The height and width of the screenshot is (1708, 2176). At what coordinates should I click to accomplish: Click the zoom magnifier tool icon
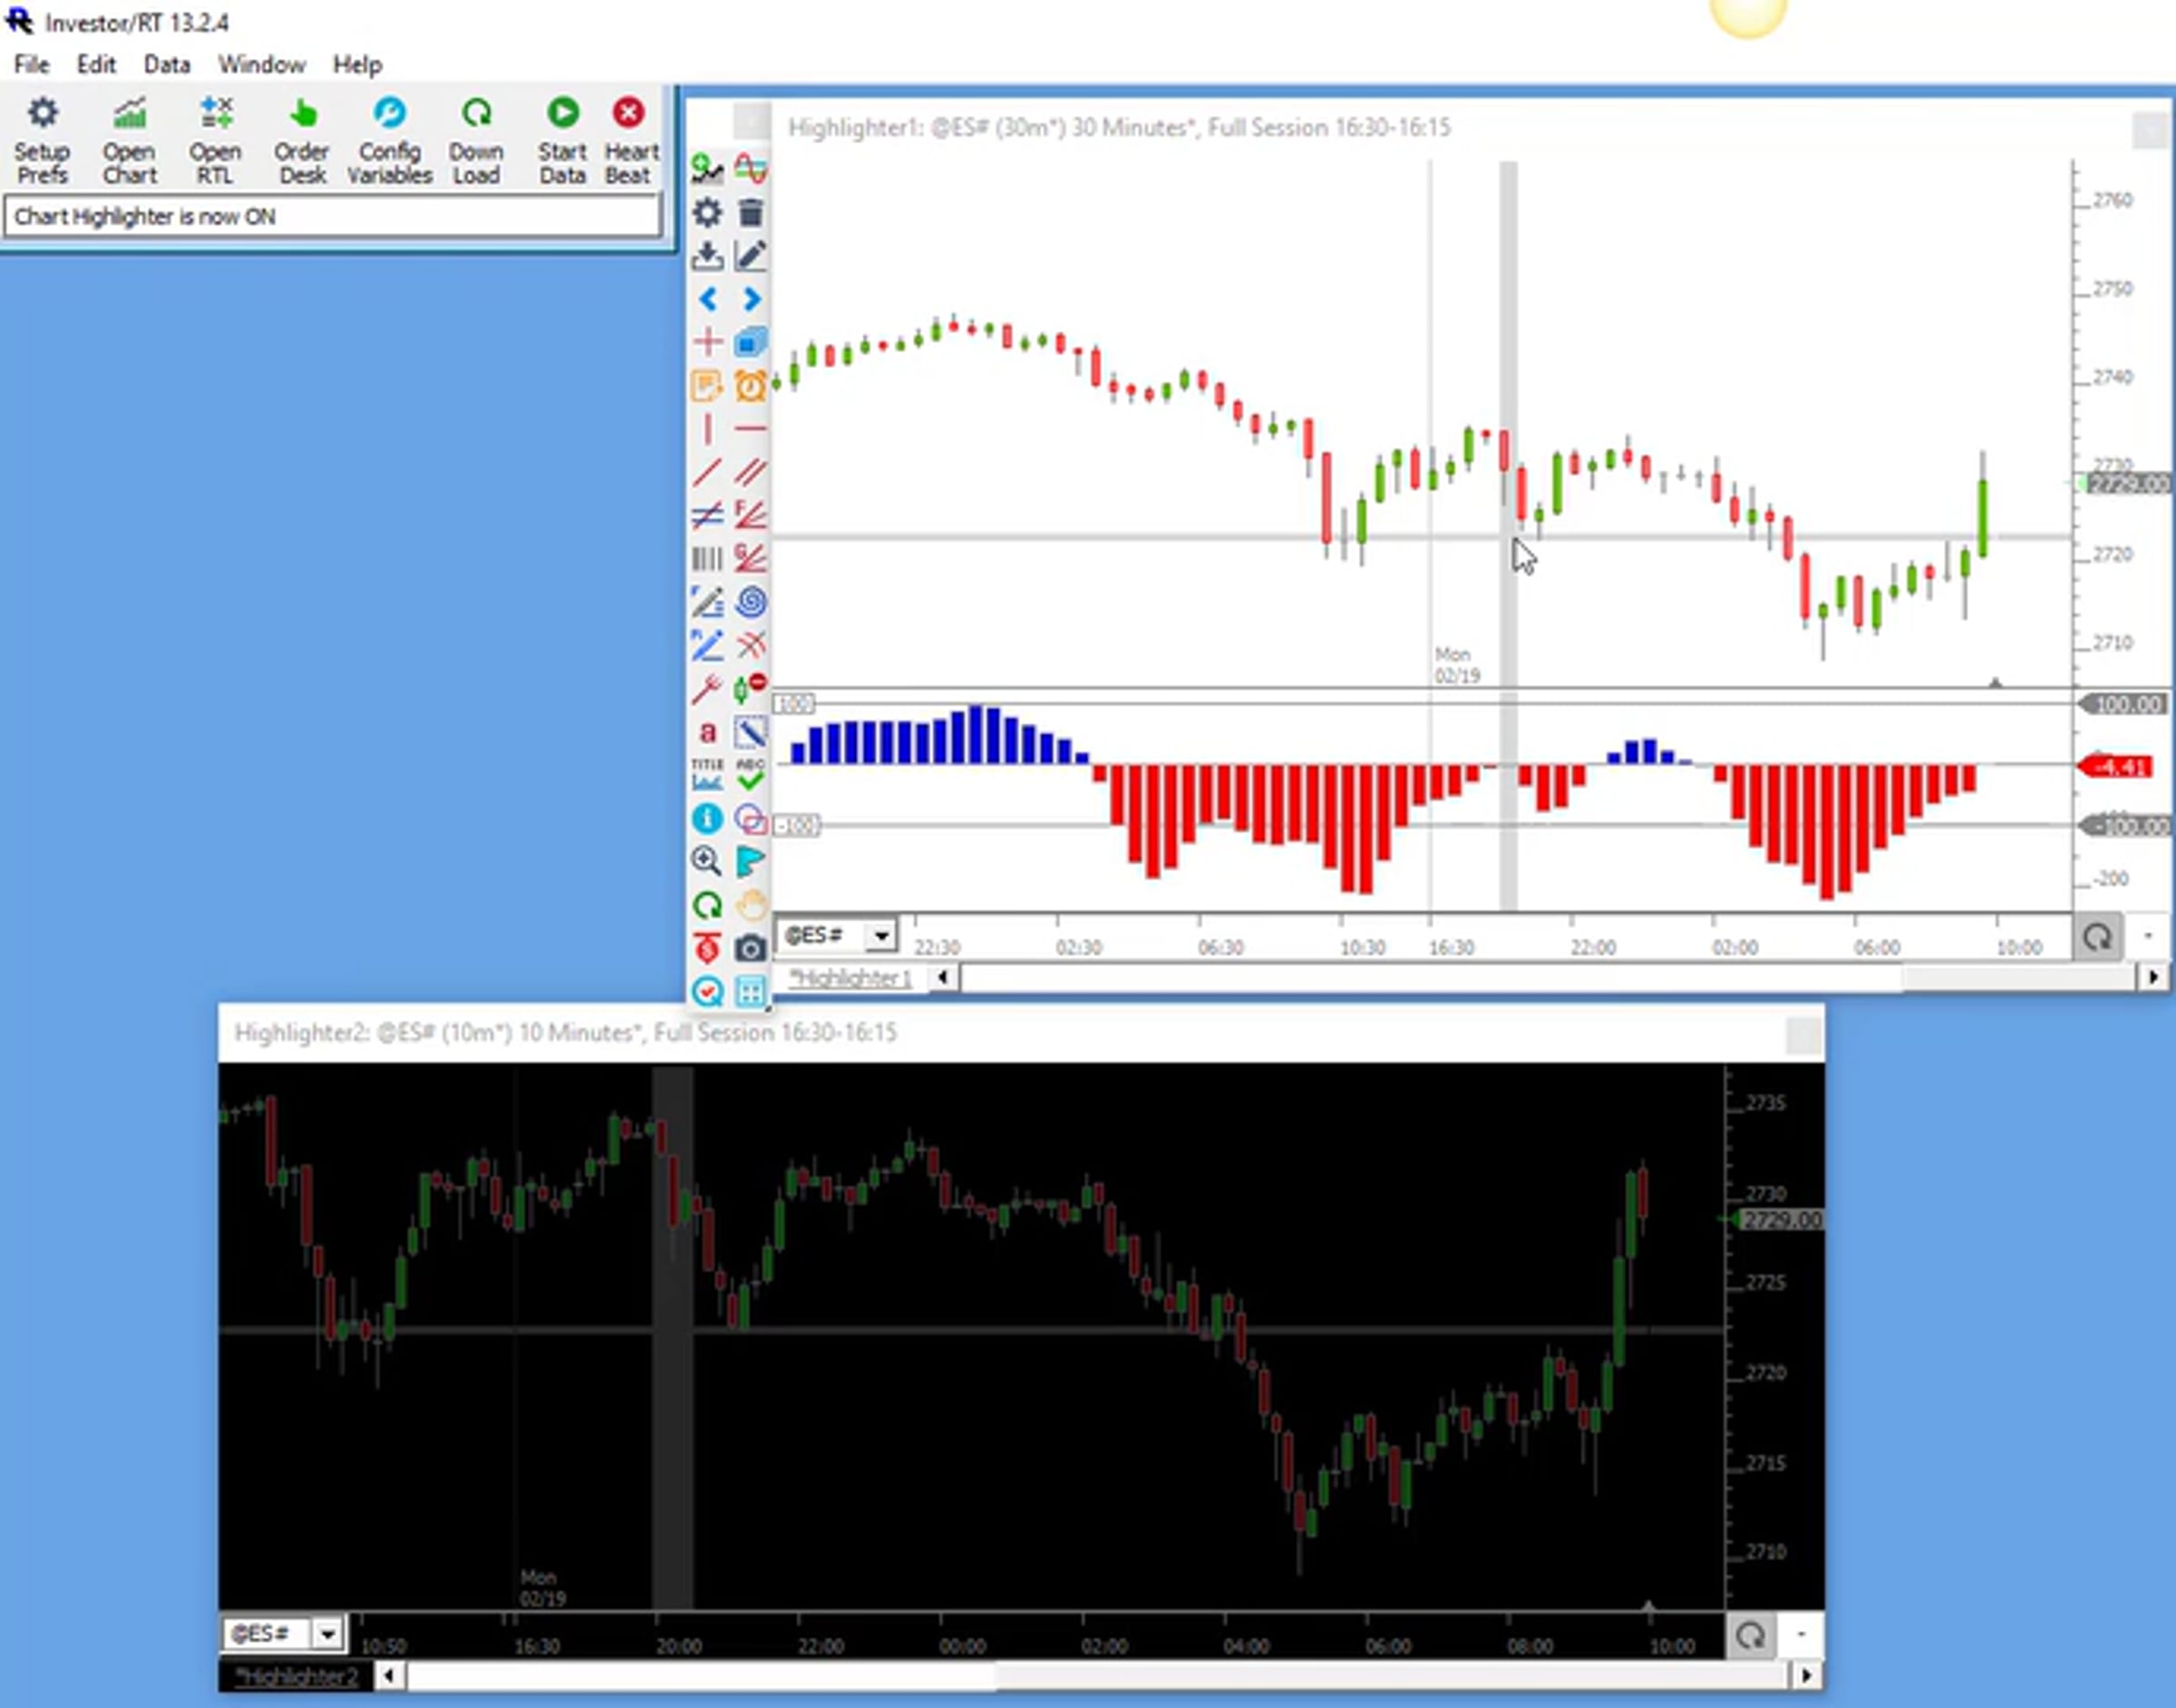click(706, 861)
